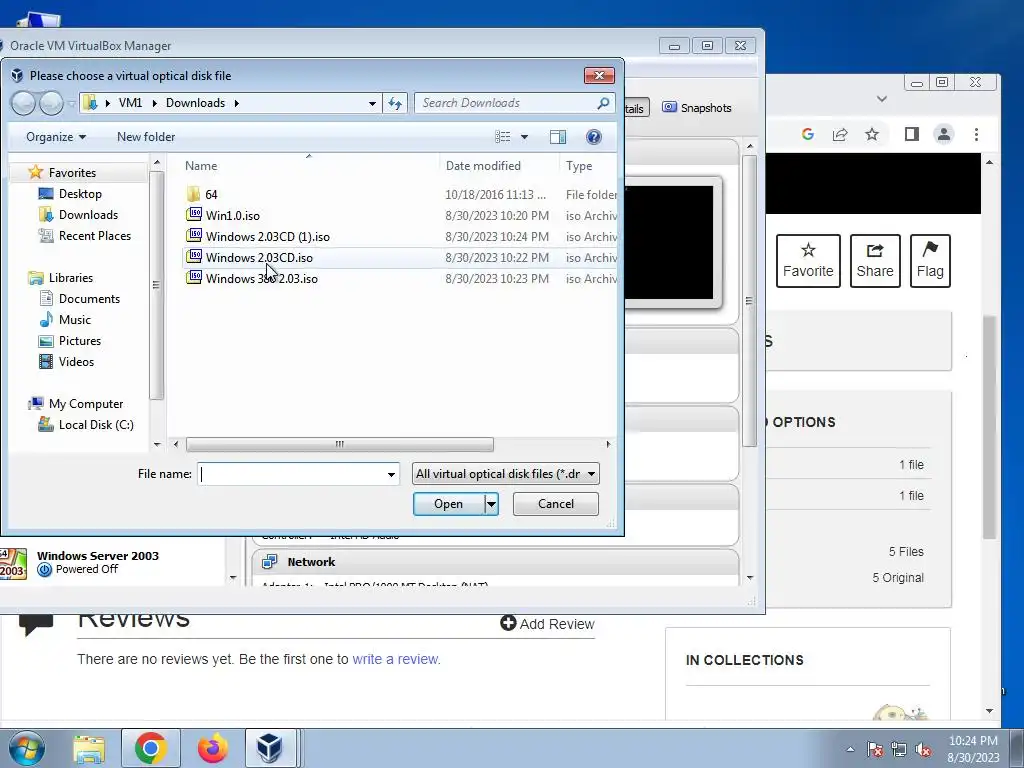Image resolution: width=1024 pixels, height=768 pixels.
Task: Click Add Review on the page
Action: 547,624
